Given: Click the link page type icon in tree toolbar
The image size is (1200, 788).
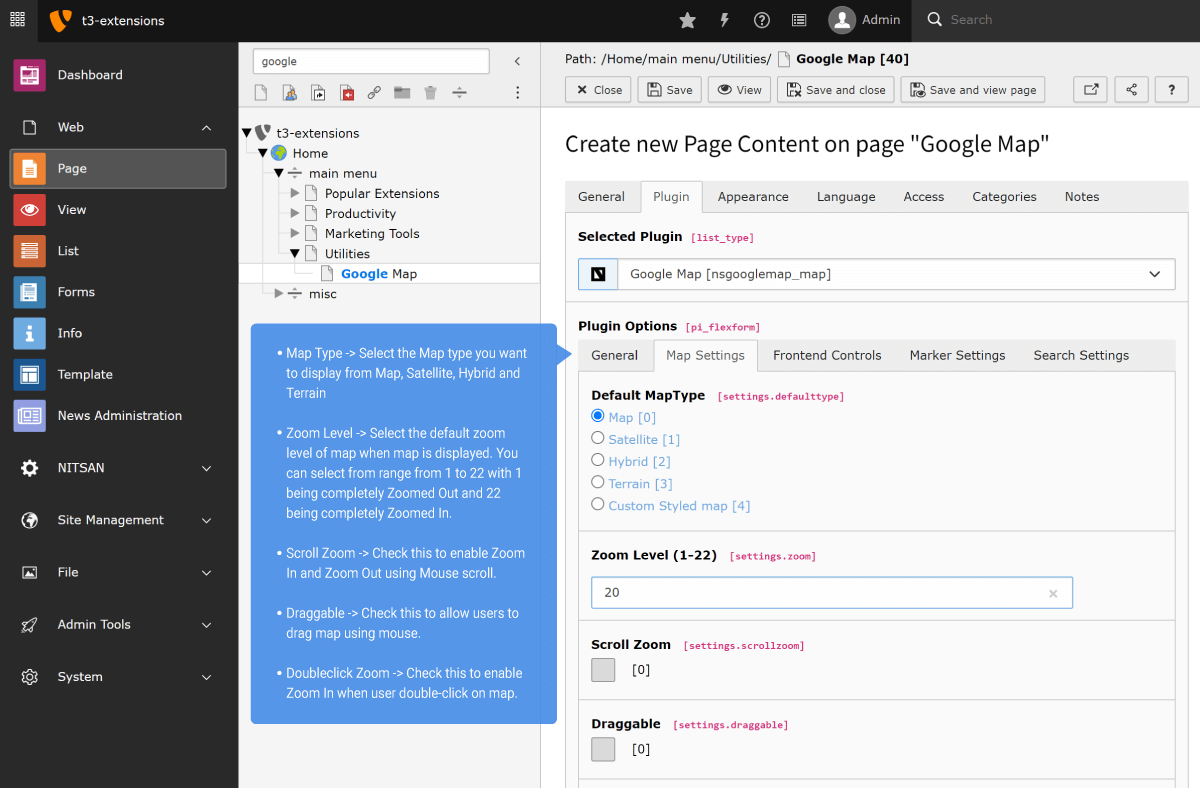Looking at the screenshot, I should (374, 93).
